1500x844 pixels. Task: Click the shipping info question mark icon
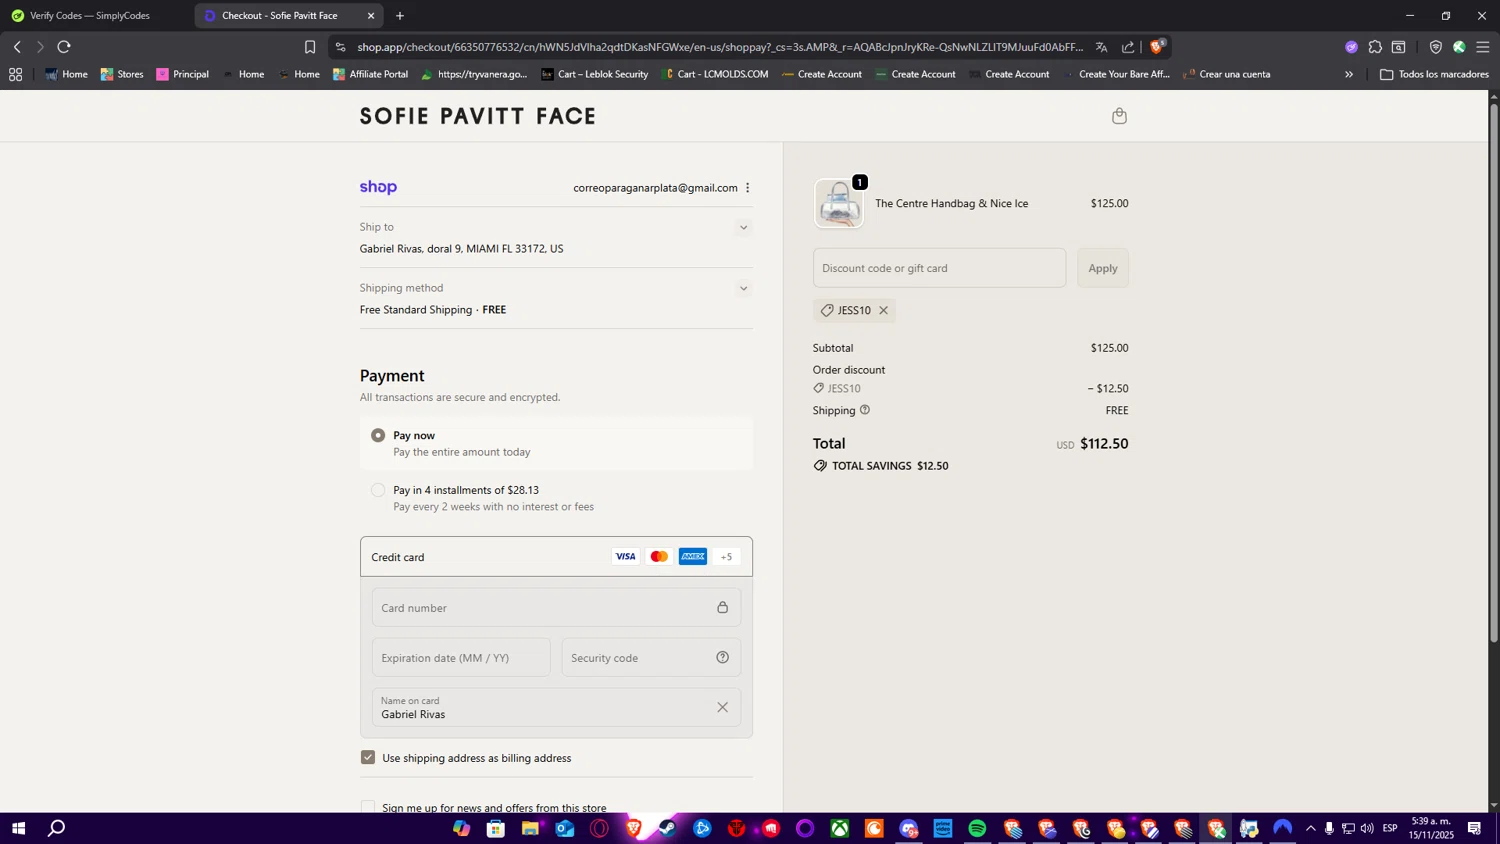click(x=865, y=410)
